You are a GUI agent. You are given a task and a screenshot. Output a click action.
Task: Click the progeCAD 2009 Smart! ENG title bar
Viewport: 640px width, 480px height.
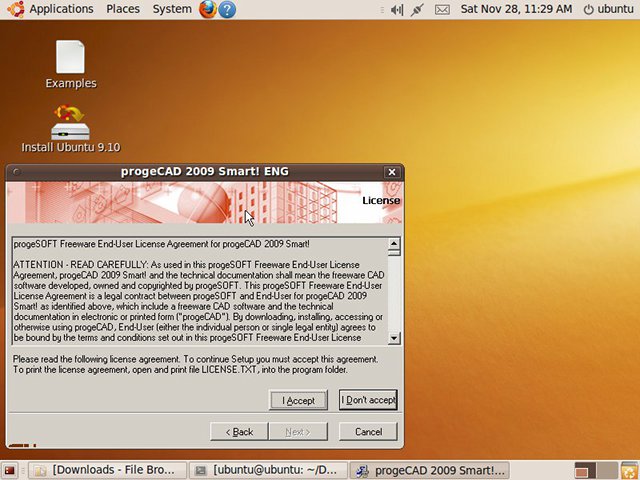(204, 171)
